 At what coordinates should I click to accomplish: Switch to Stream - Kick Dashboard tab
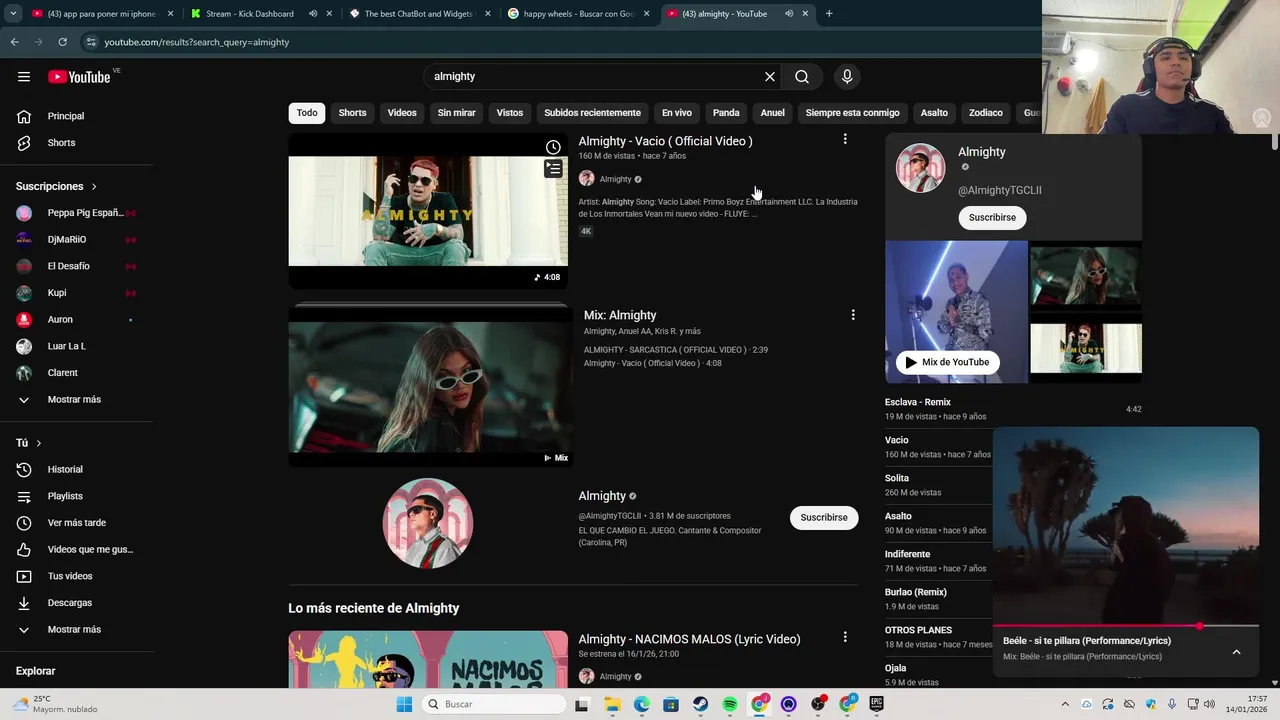251,14
